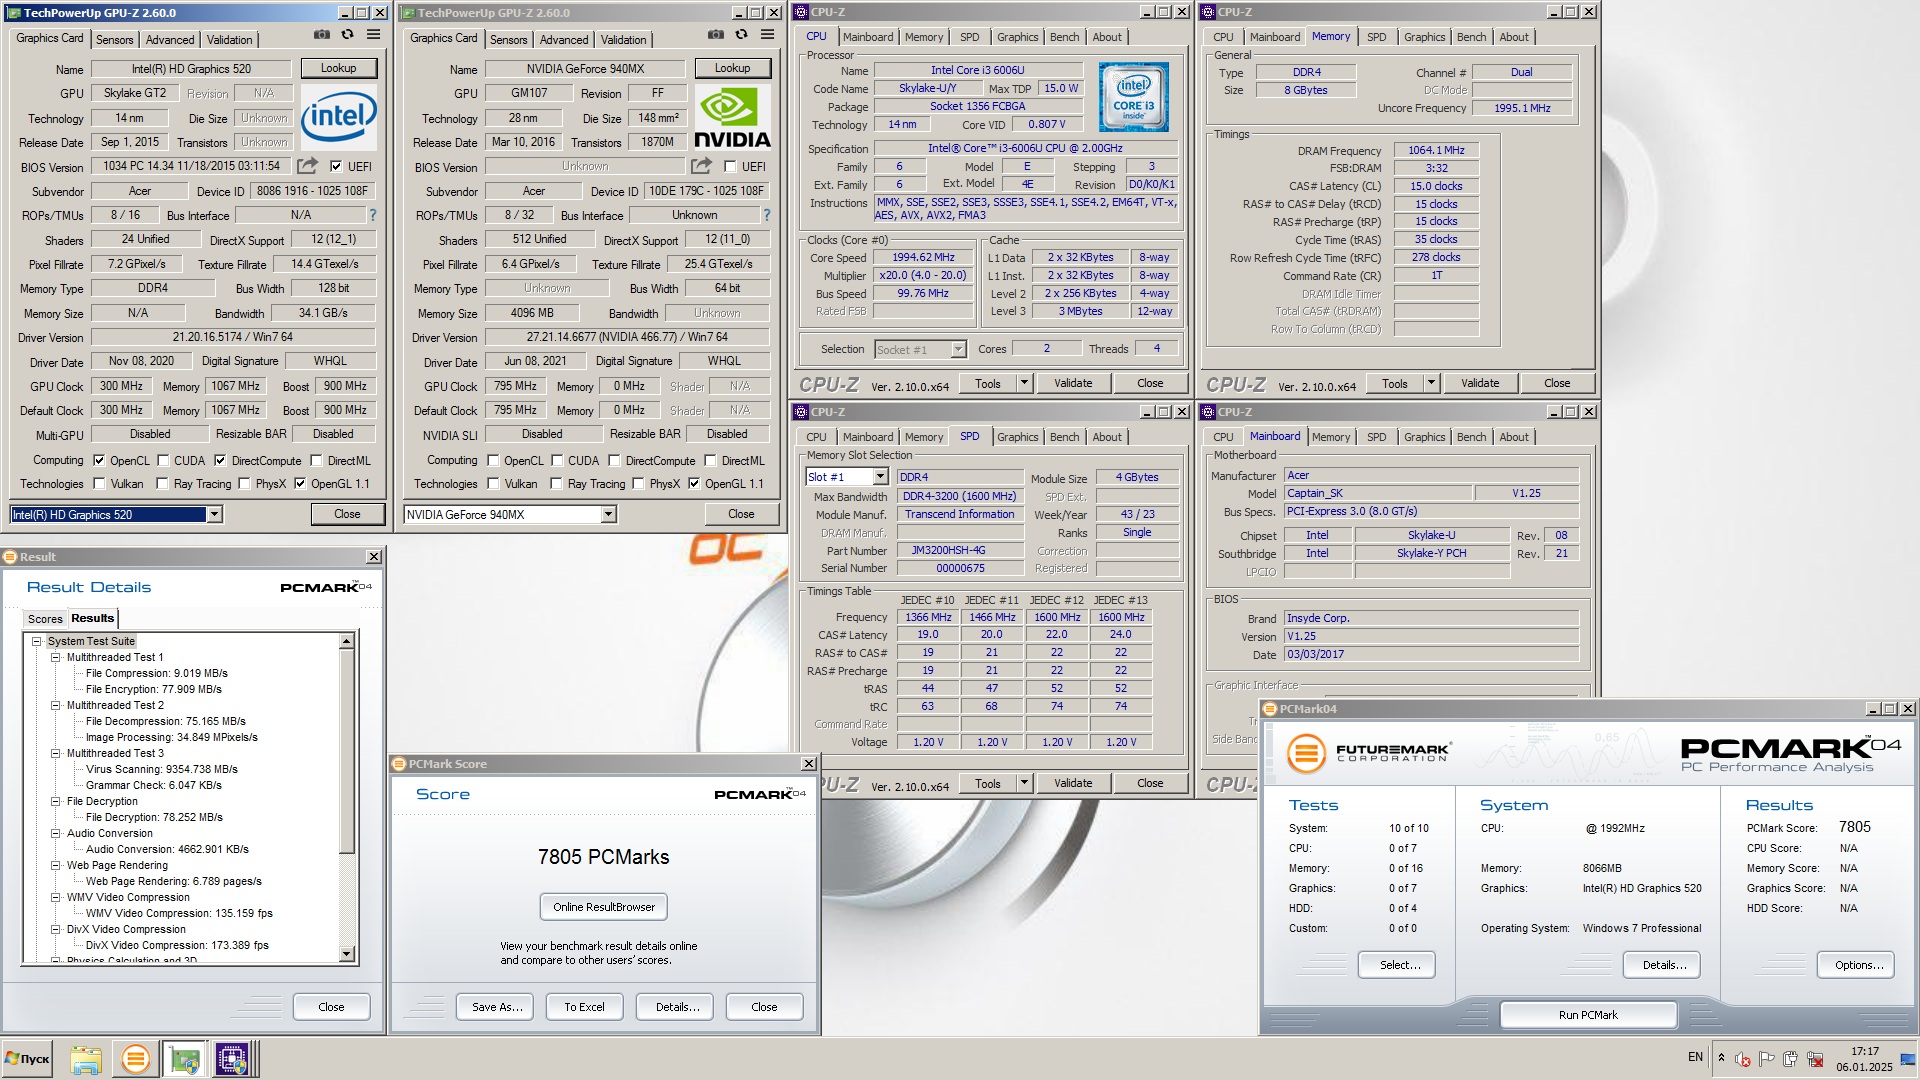The width and height of the screenshot is (1920, 1080).
Task: Toggle Ray Tracing checkbox in NVIDIA GPU-Z window
Action: click(557, 484)
